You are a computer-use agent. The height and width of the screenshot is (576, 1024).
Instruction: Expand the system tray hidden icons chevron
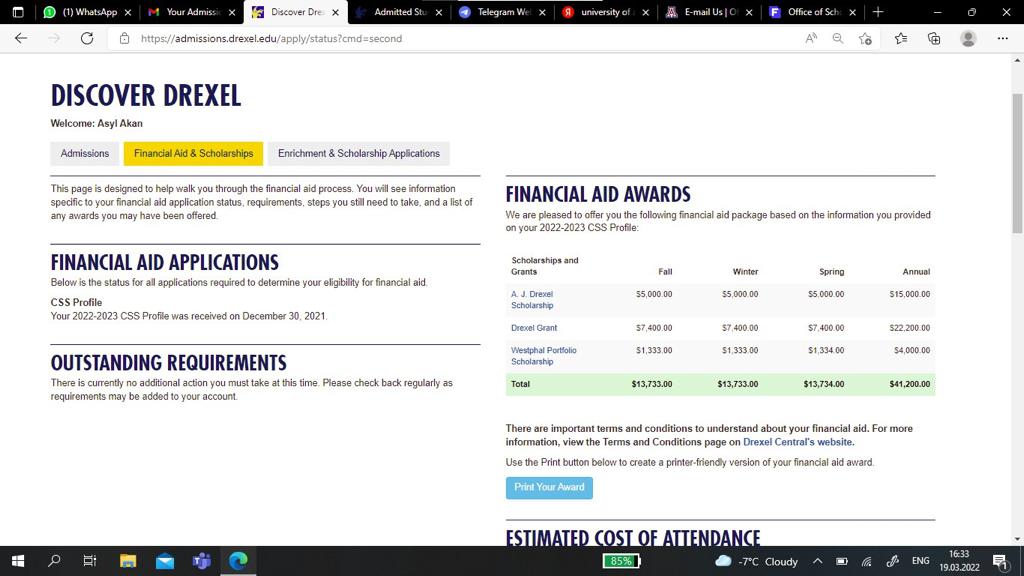coord(817,561)
